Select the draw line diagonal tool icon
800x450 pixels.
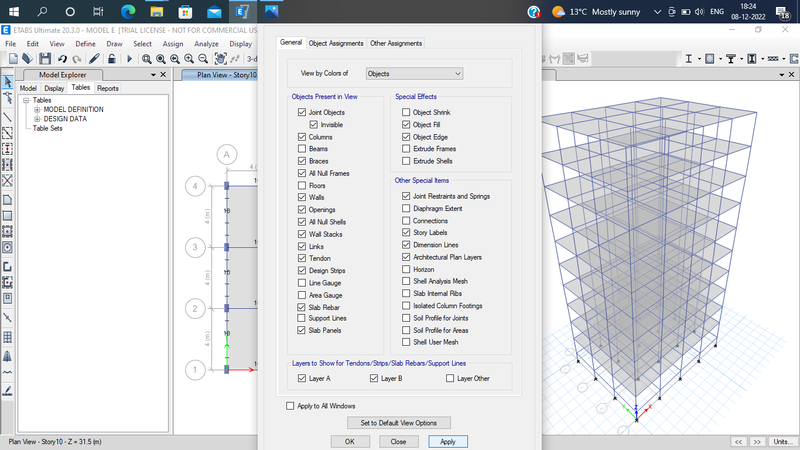pyautogui.click(x=8, y=117)
